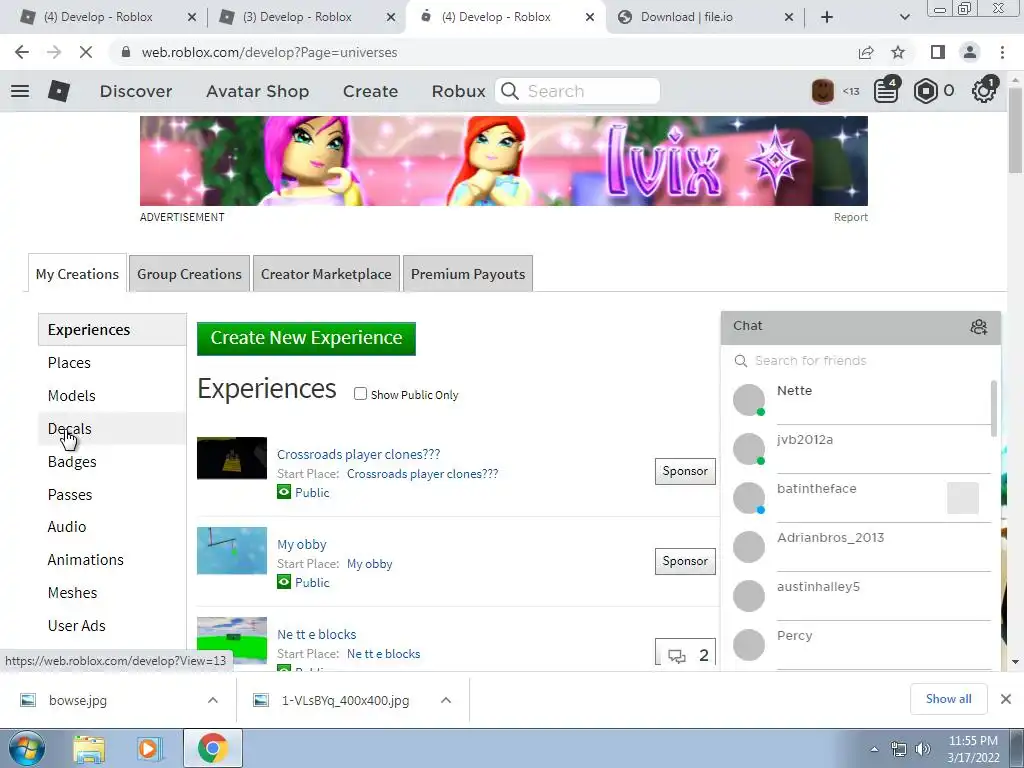Open Create in navigation bar
This screenshot has width=1024, height=768.
pyautogui.click(x=370, y=91)
